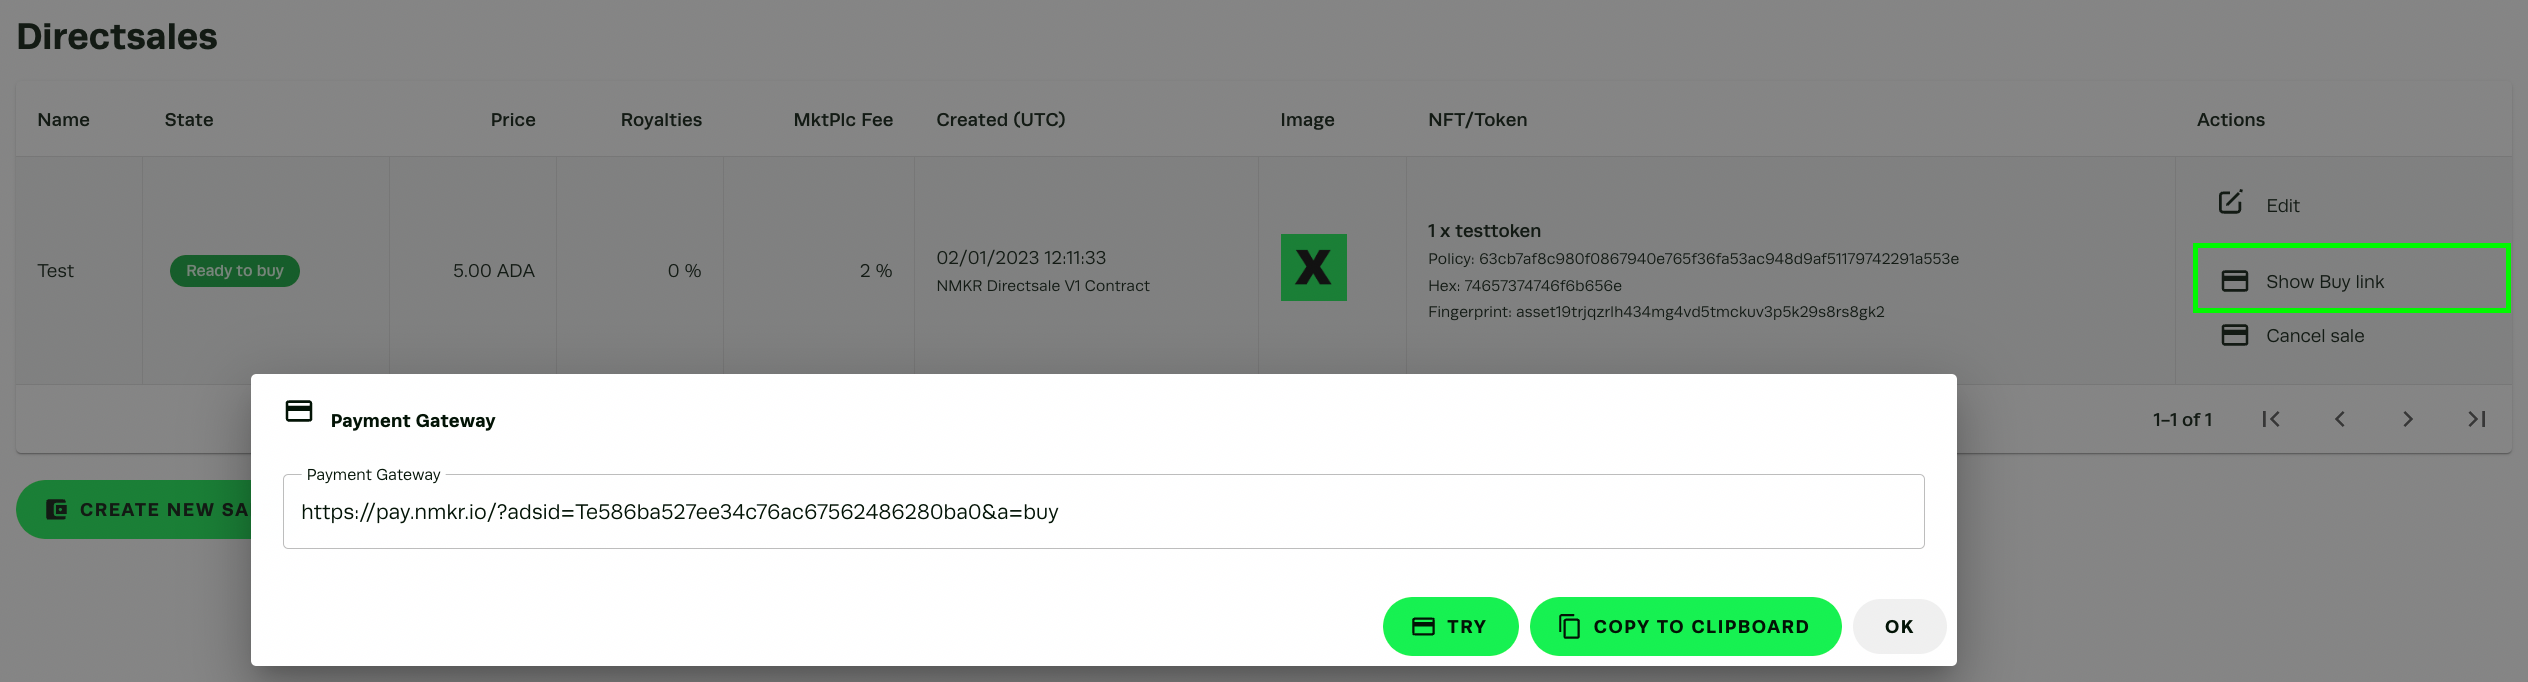The image size is (2528, 682).
Task: Click the Payment Gateway dialog header icon
Action: [299, 411]
